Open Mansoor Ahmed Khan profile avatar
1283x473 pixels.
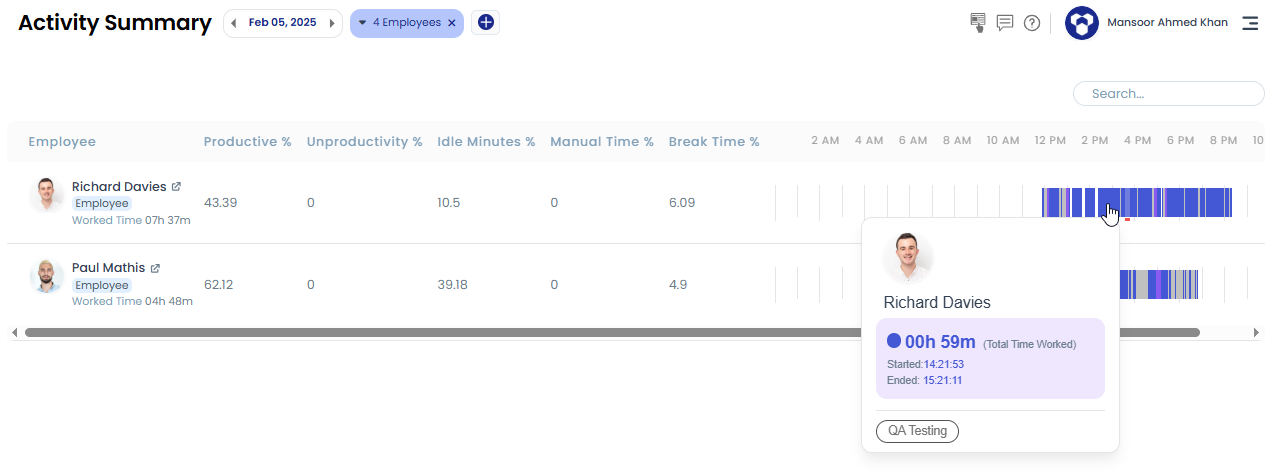(x=1082, y=23)
